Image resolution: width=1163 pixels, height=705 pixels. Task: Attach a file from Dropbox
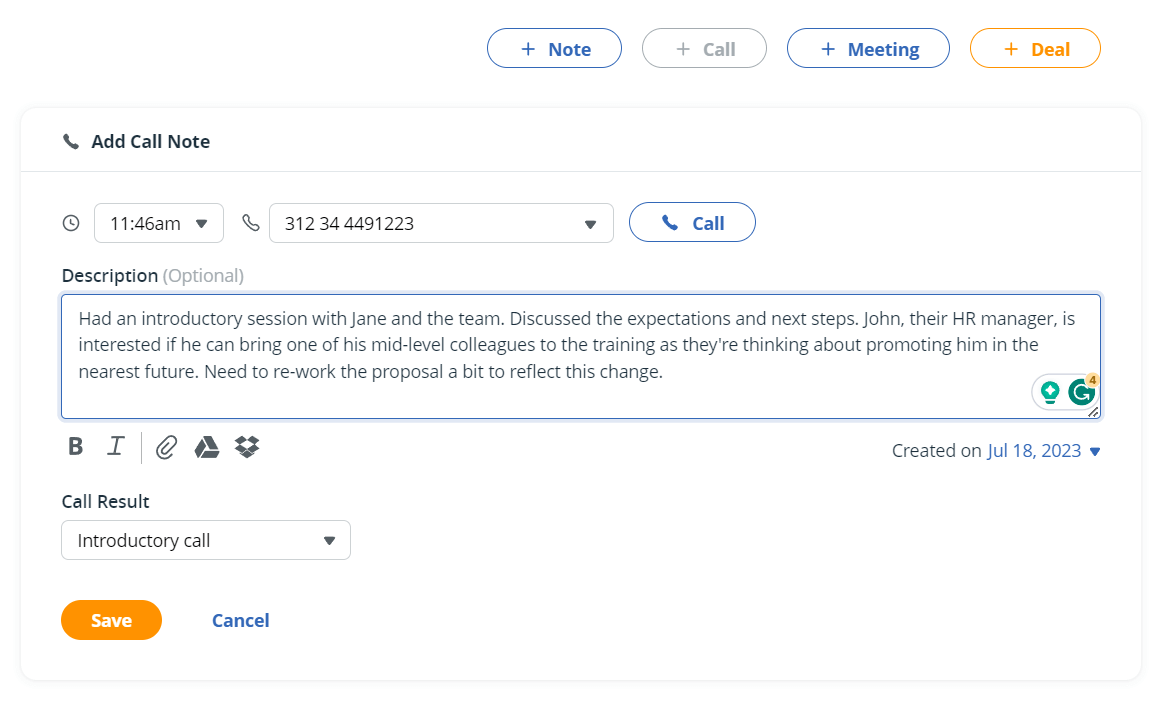coord(247,447)
